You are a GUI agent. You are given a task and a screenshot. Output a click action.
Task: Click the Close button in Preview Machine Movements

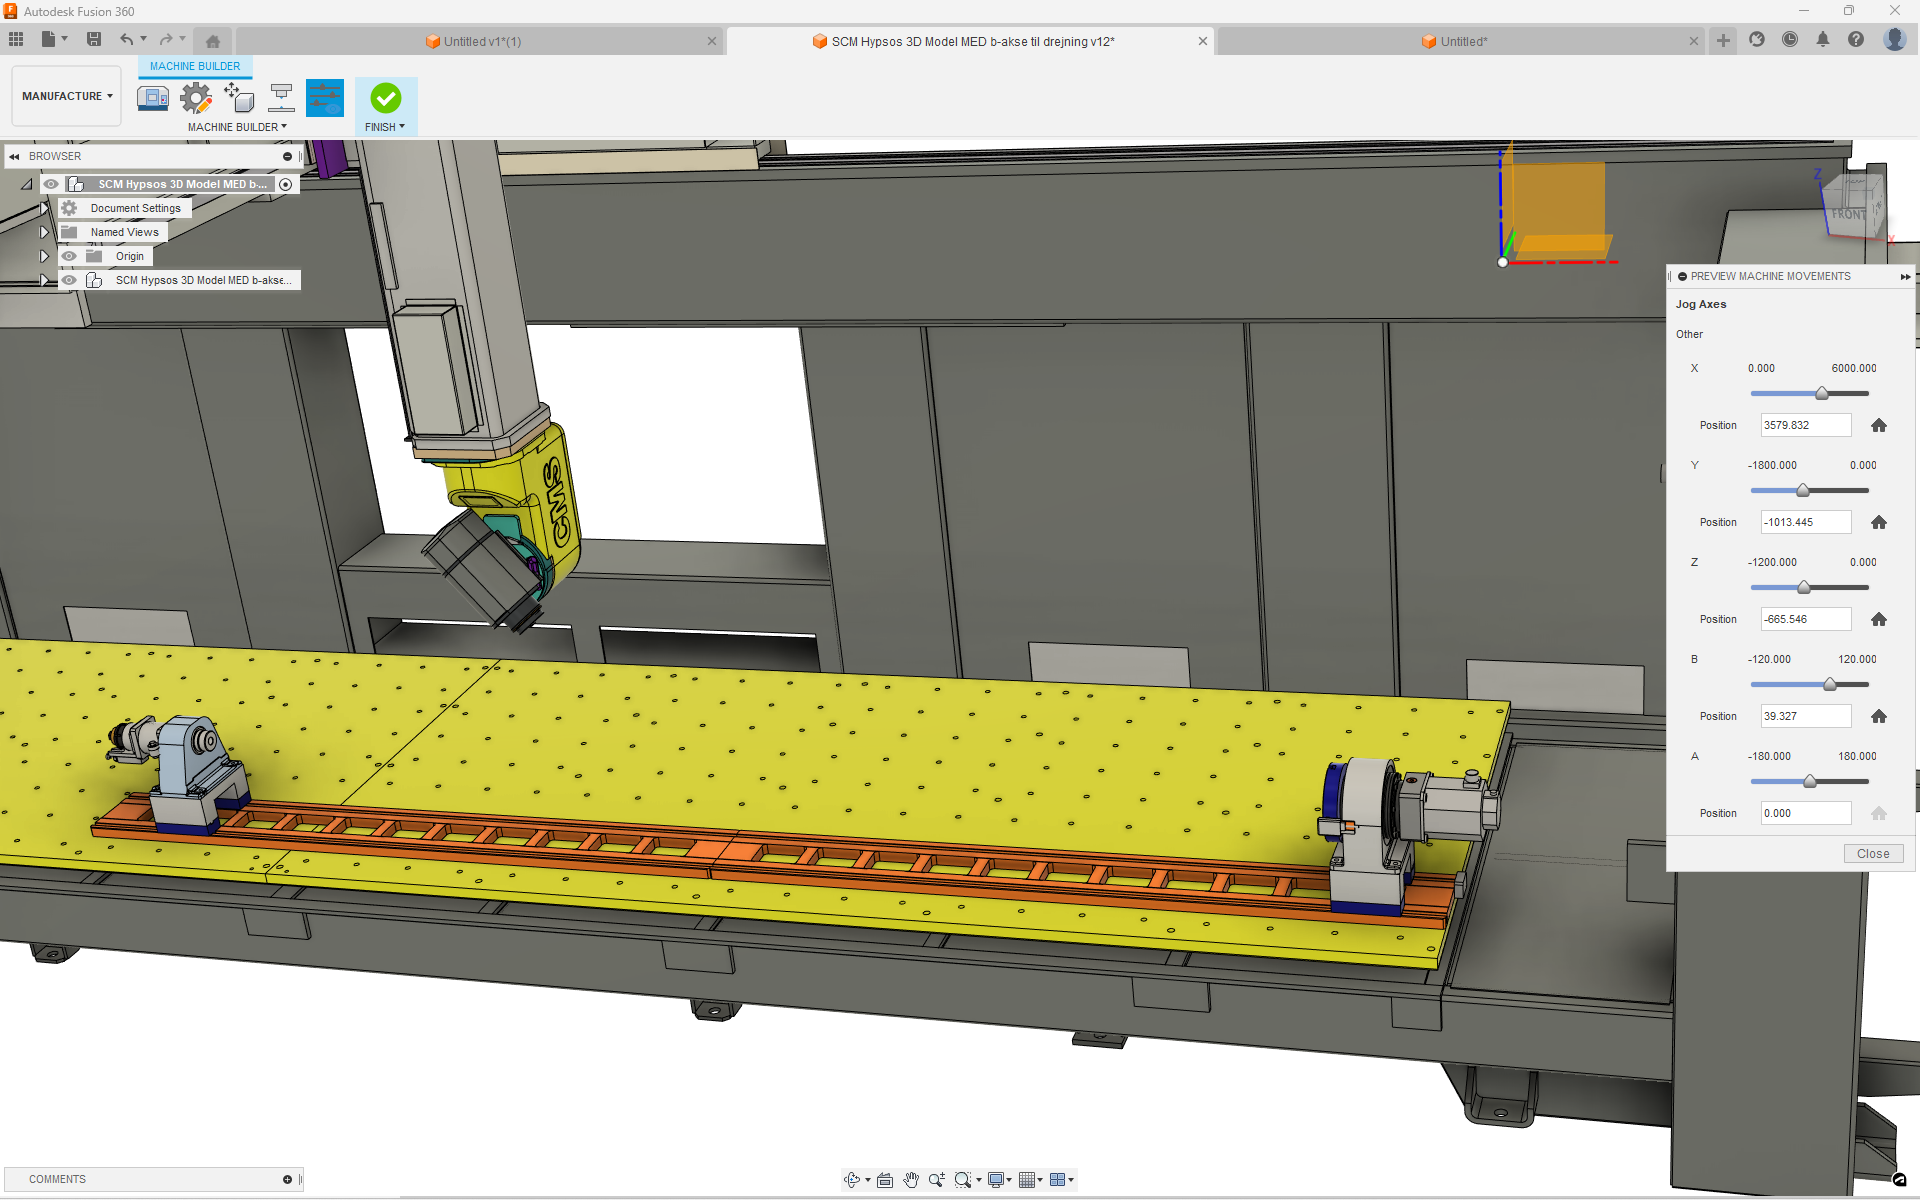click(1872, 853)
